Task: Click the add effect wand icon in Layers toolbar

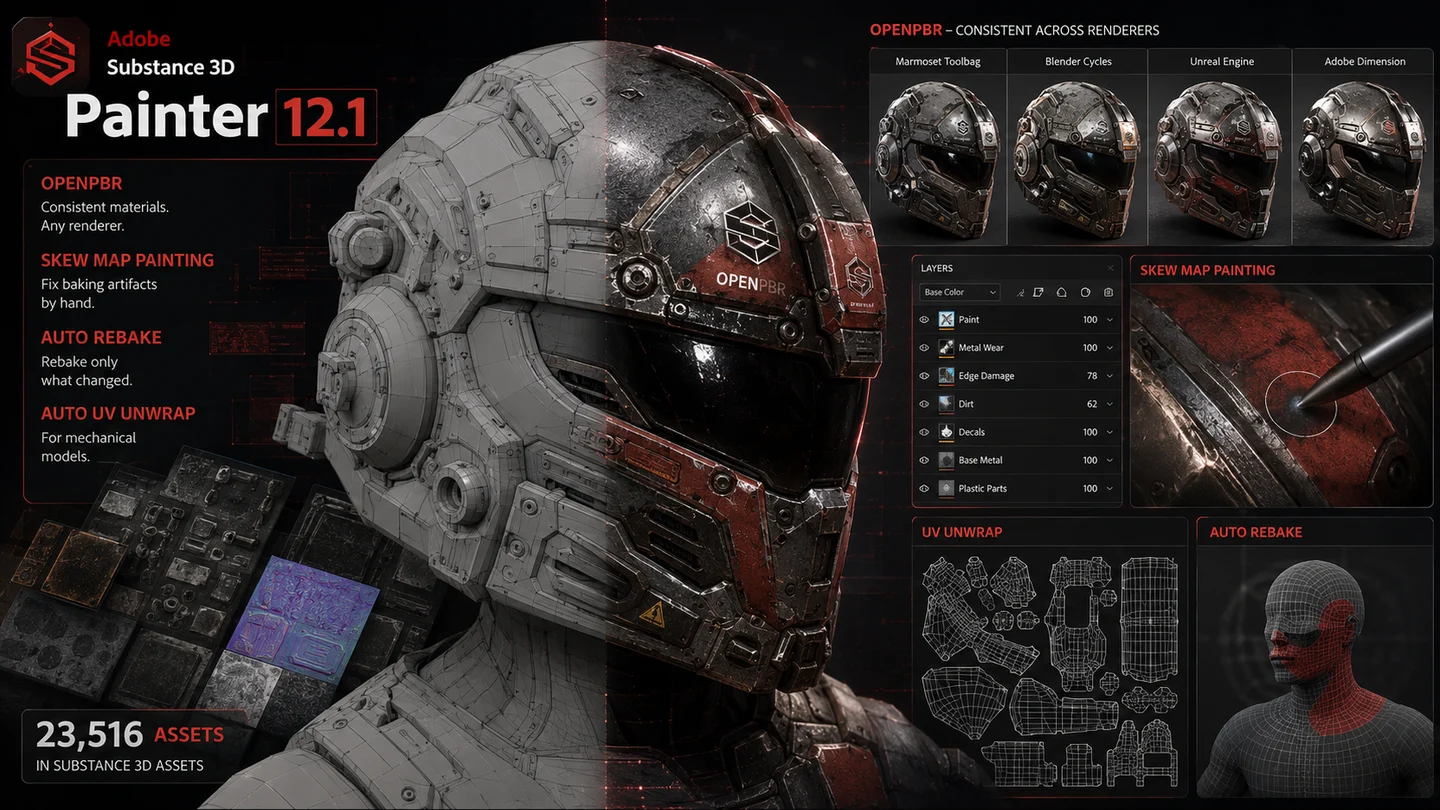Action: pos(1020,292)
